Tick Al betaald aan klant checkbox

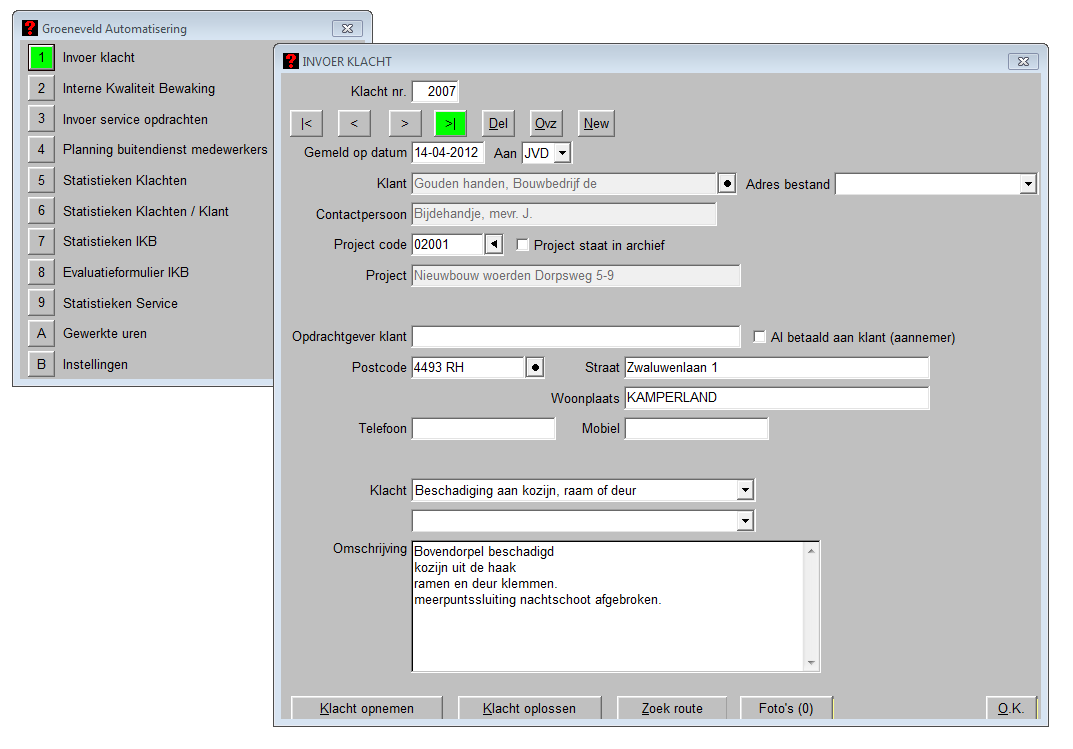tap(760, 337)
